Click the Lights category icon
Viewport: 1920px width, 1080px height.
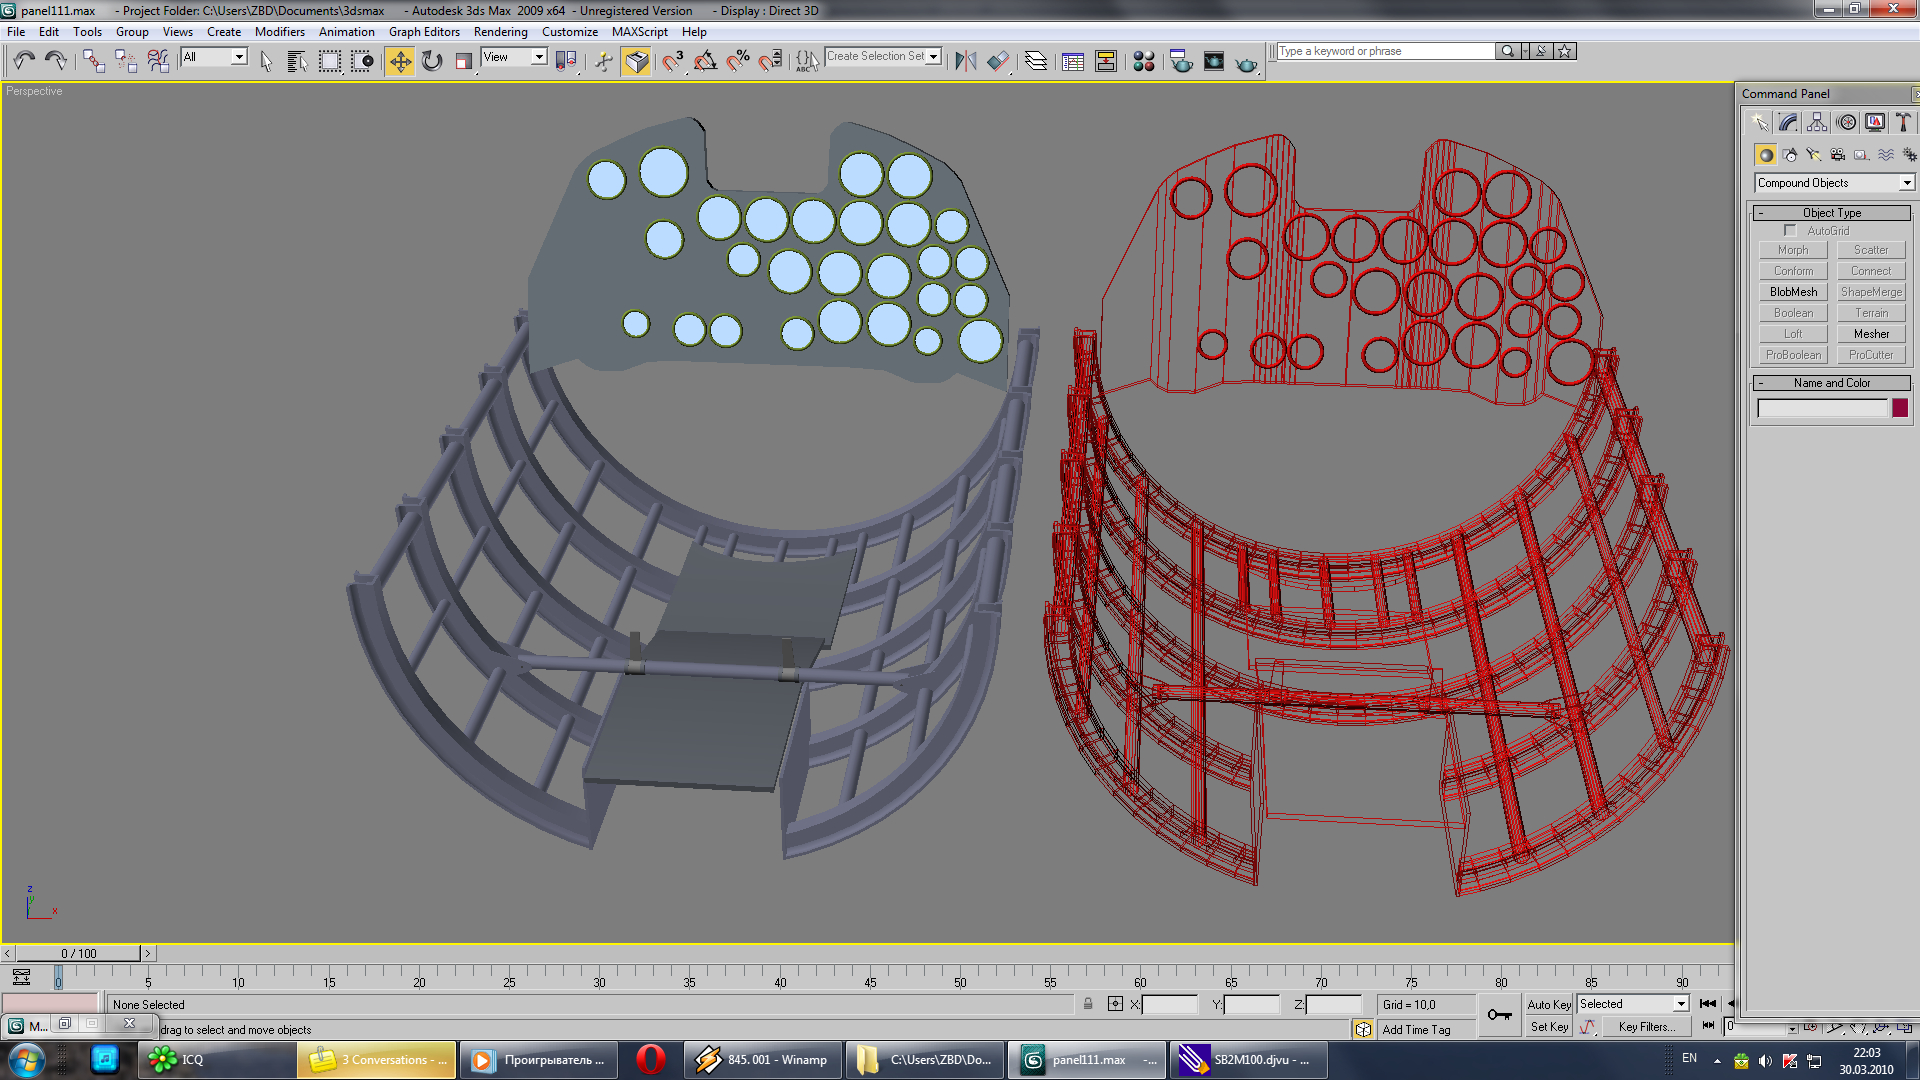pos(1813,155)
